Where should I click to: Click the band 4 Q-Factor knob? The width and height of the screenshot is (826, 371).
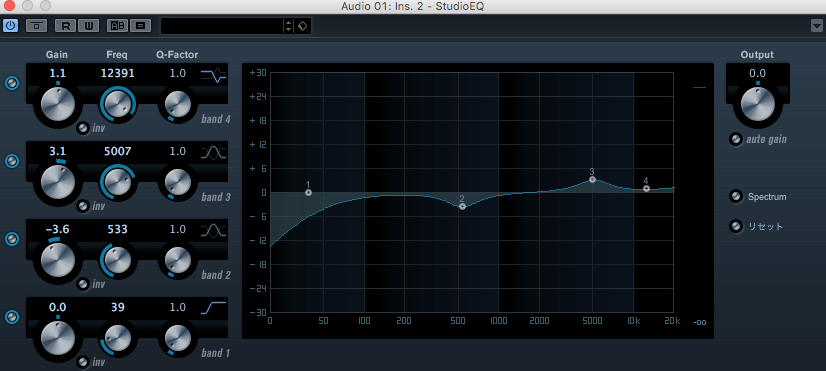pos(178,103)
